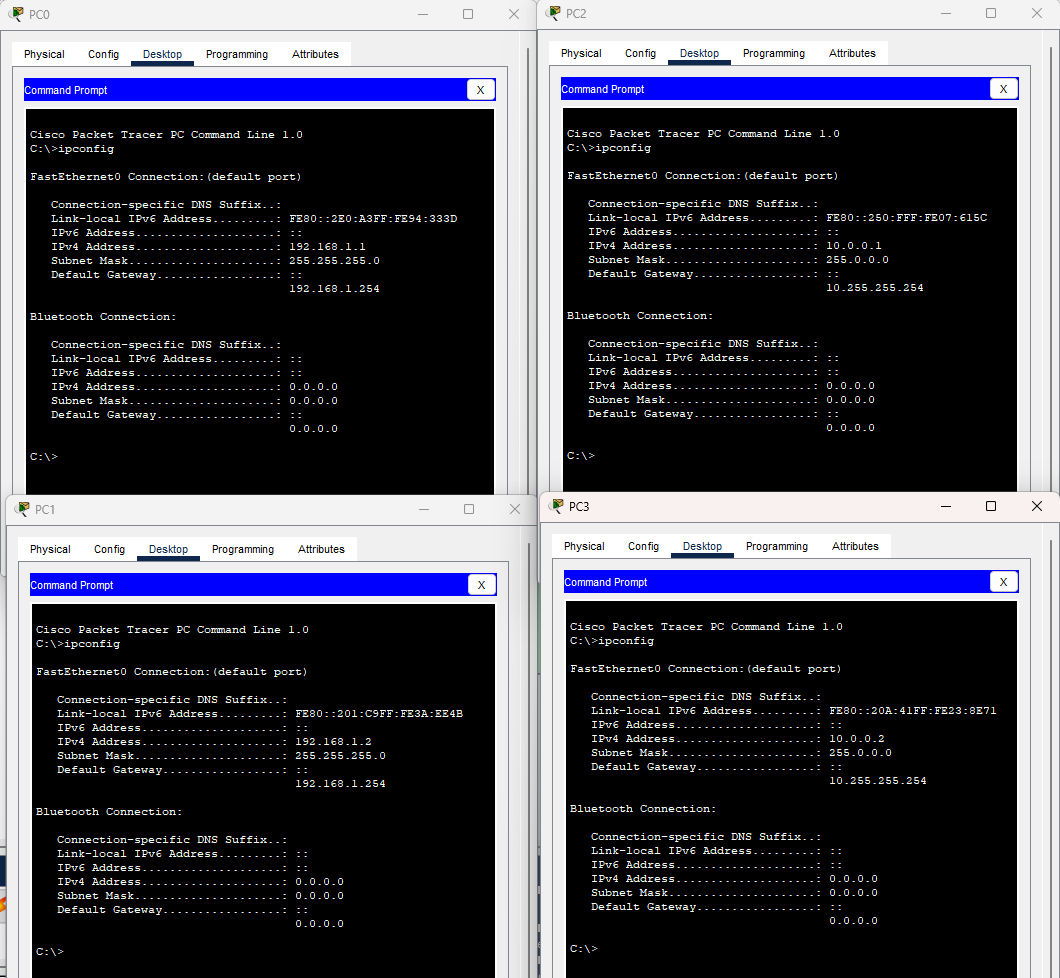Click the PC0 device icon in its title bar

[17, 15]
